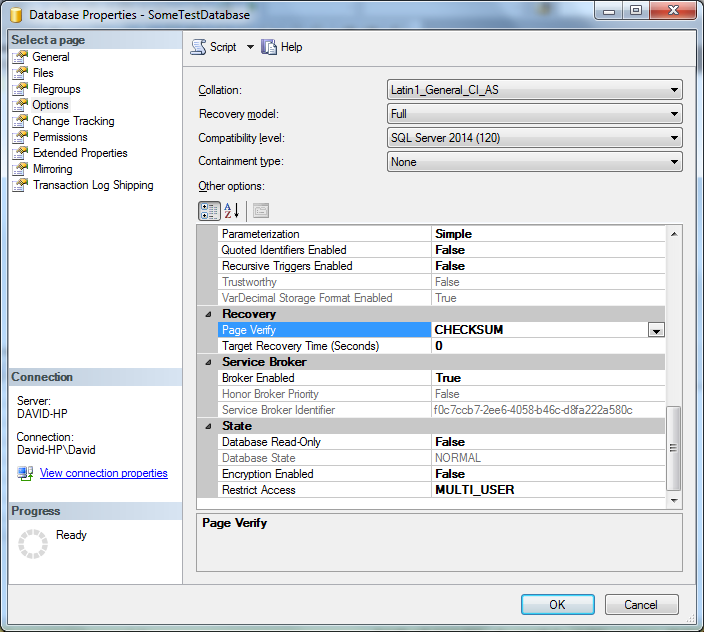Select the VarDecimal Storage Format Enabled row
704x632 pixels.
pos(442,298)
